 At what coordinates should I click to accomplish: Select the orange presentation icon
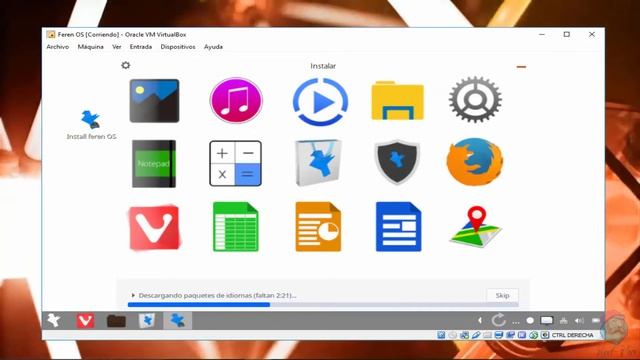318,227
